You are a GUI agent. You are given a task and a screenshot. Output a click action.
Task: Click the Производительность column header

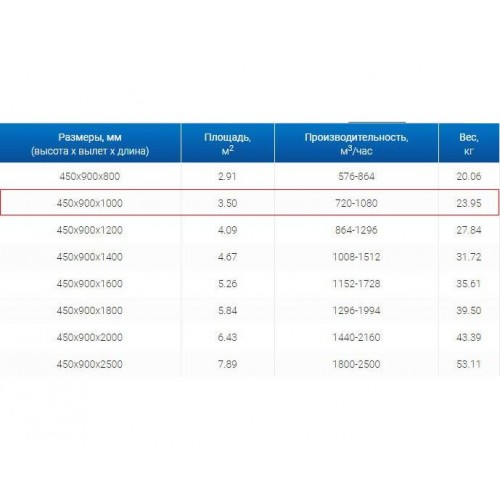(x=356, y=143)
